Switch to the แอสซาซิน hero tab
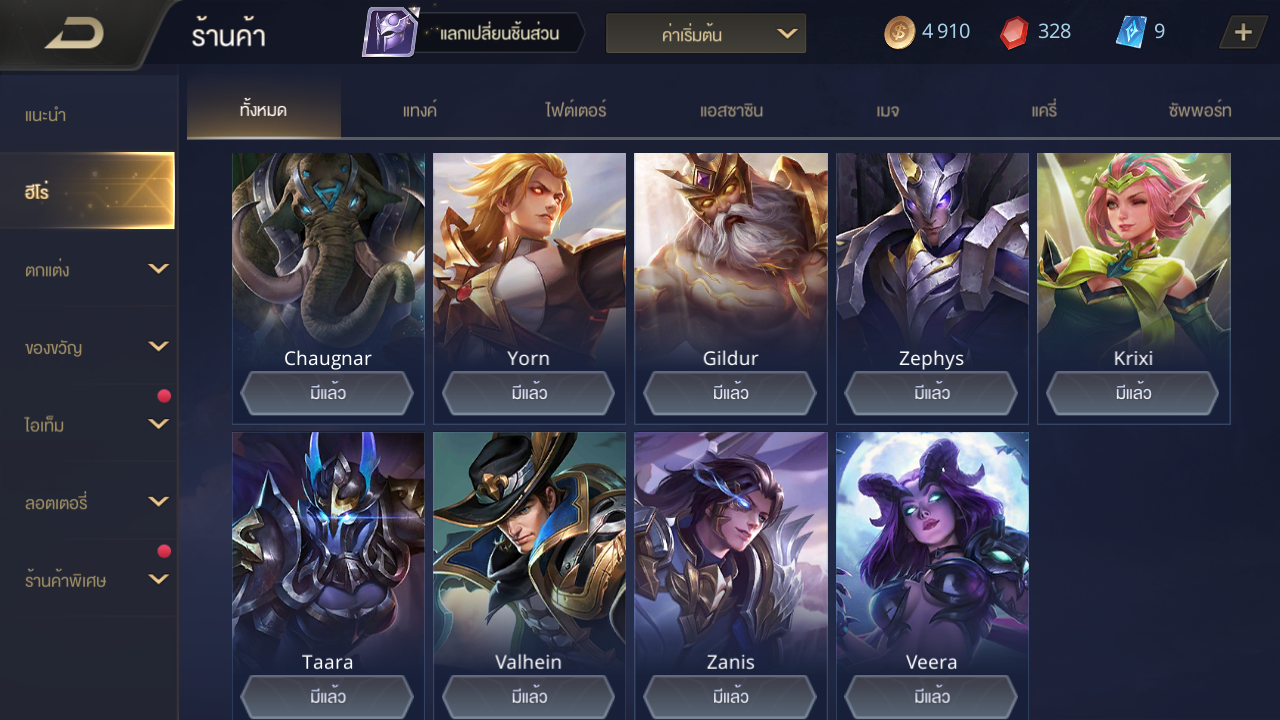This screenshot has height=720, width=1280. click(x=731, y=110)
